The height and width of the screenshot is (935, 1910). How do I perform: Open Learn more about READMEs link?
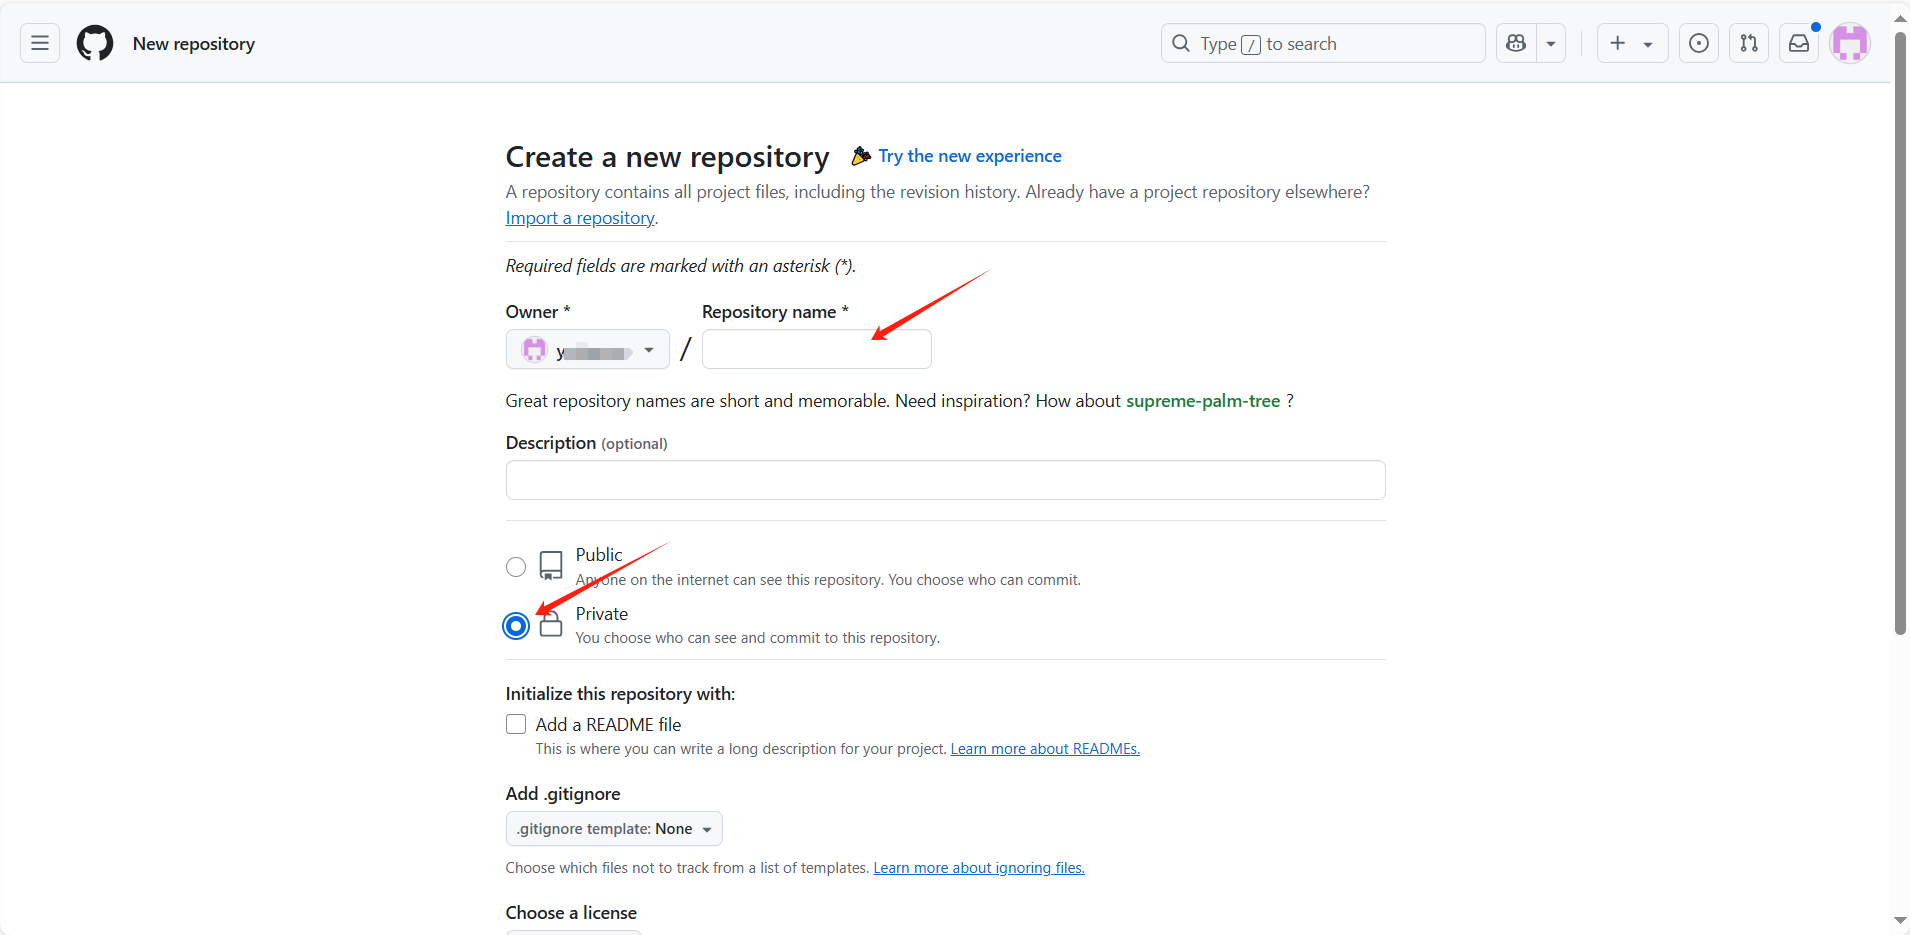click(x=1044, y=749)
